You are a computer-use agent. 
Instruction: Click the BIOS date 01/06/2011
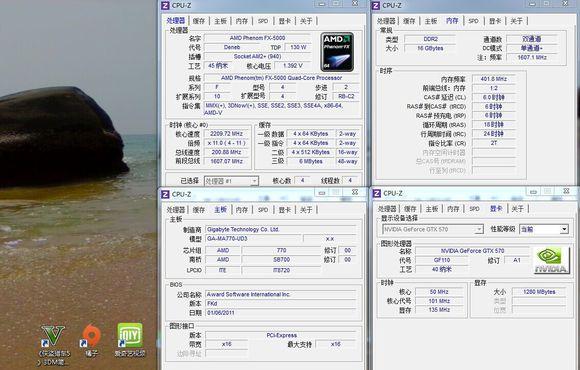[x=280, y=313]
